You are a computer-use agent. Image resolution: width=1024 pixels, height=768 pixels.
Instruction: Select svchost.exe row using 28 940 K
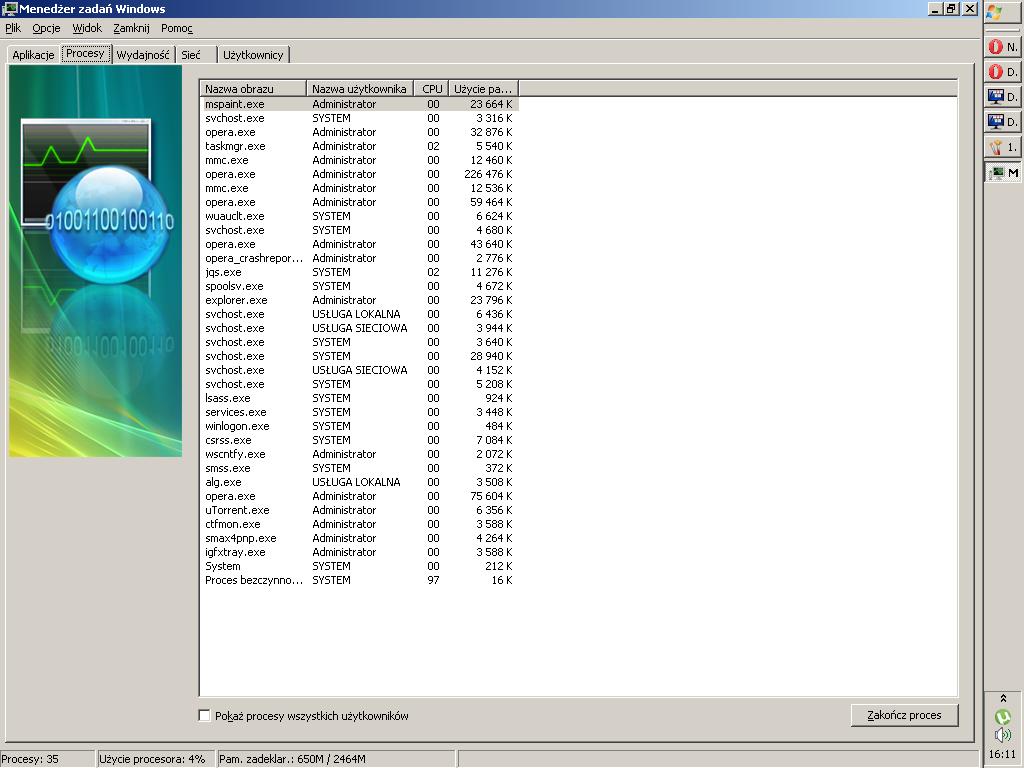[x=359, y=356]
